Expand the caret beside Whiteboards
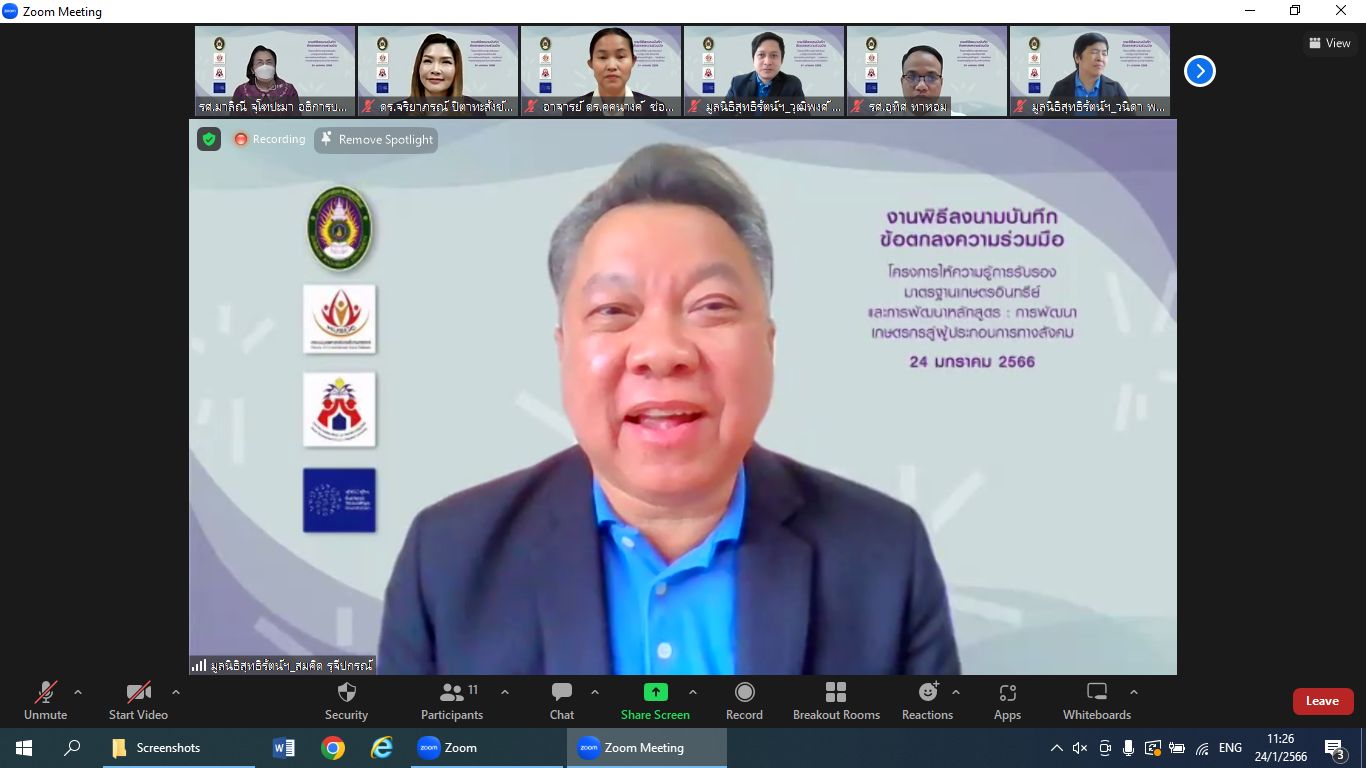1366x768 pixels. (1134, 692)
